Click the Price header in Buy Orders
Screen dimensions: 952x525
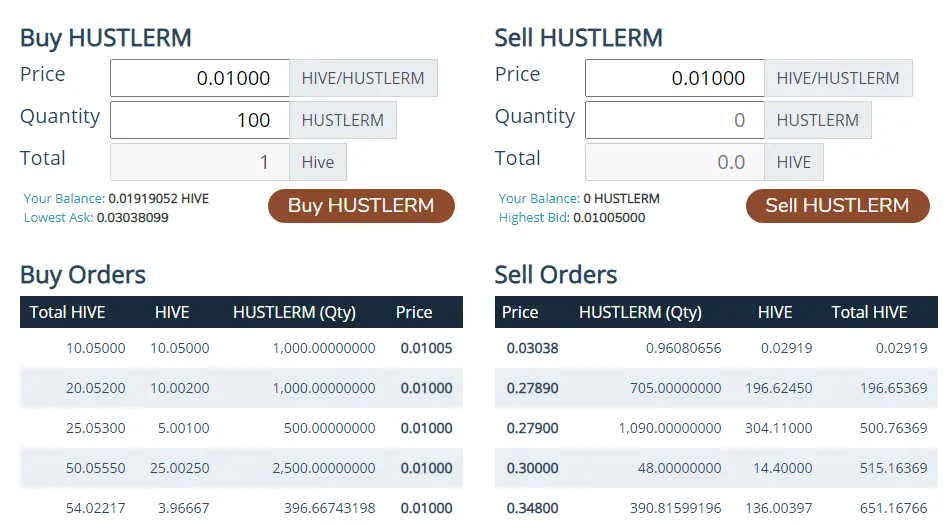pyautogui.click(x=414, y=312)
